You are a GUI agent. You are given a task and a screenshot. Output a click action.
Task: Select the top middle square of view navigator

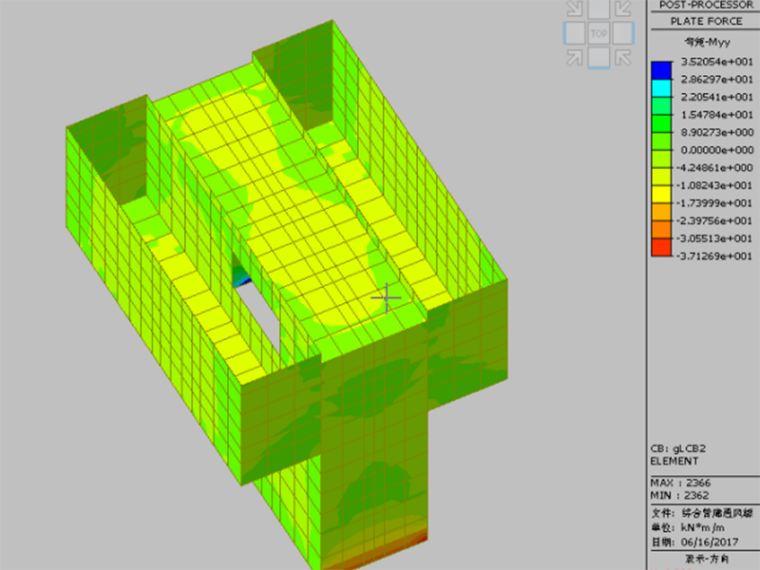pos(599,9)
